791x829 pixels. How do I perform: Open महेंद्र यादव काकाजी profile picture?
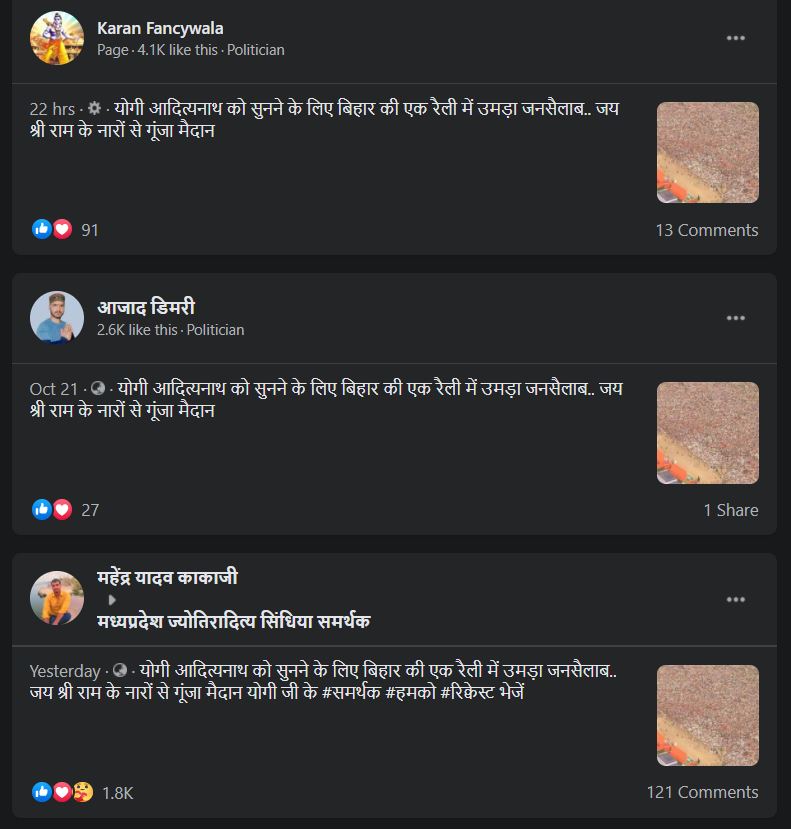coord(56,598)
